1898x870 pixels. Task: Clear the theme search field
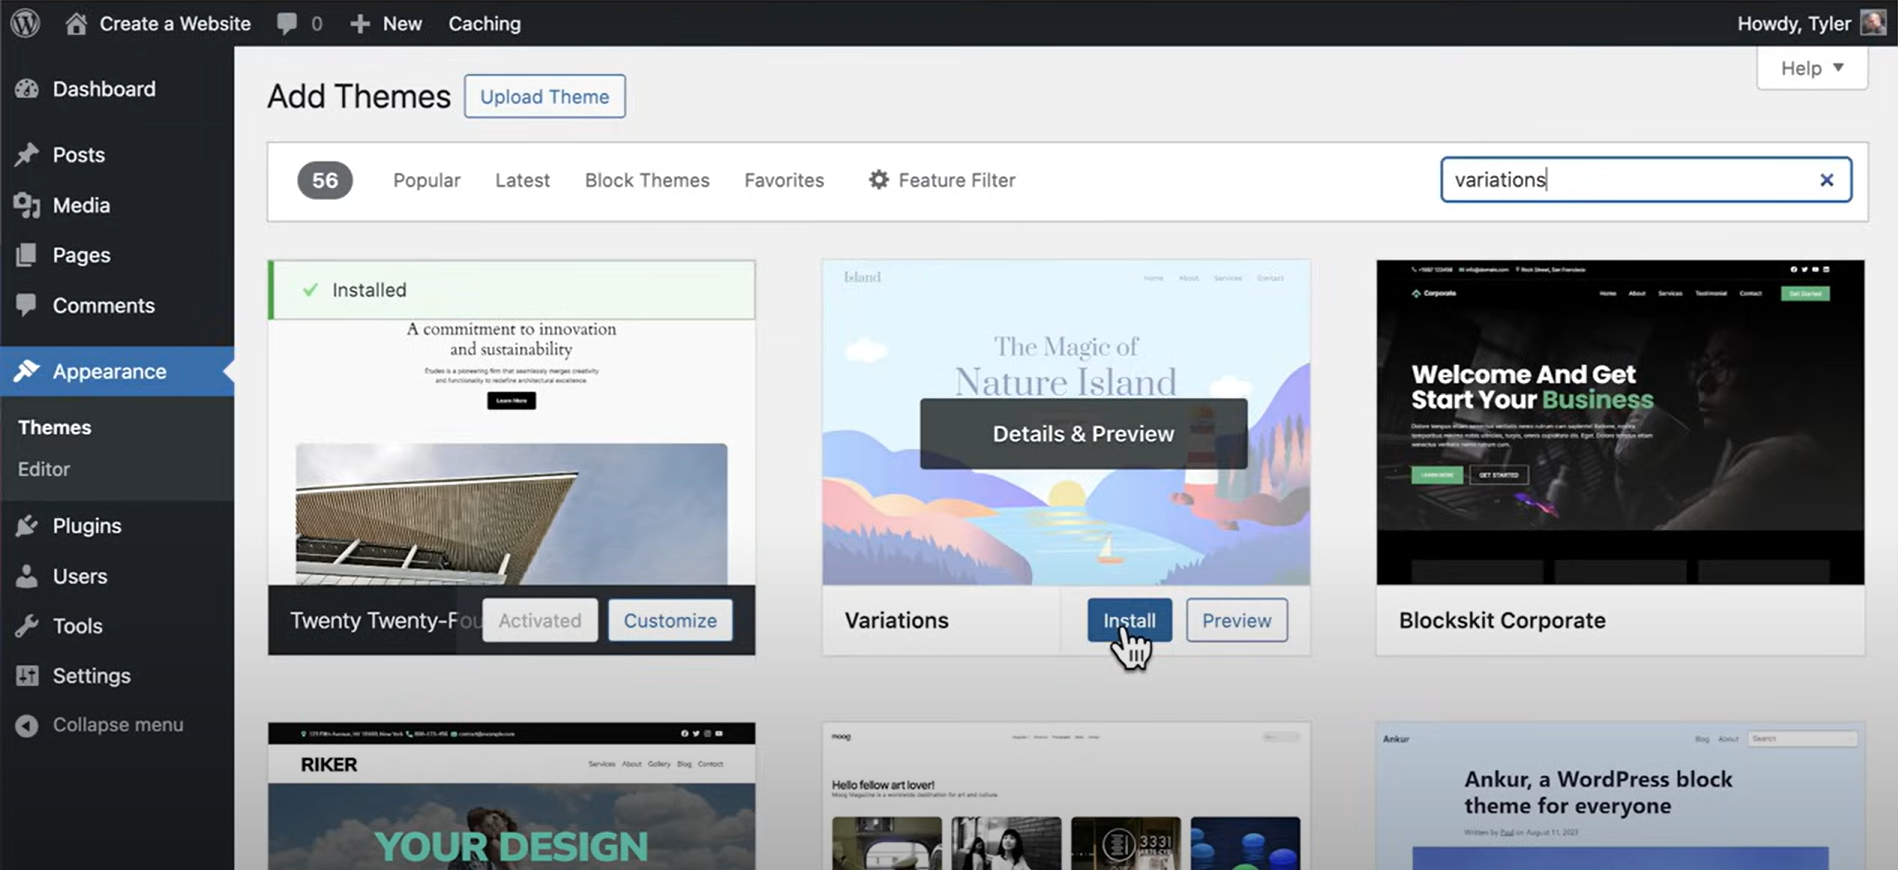[x=1826, y=180]
